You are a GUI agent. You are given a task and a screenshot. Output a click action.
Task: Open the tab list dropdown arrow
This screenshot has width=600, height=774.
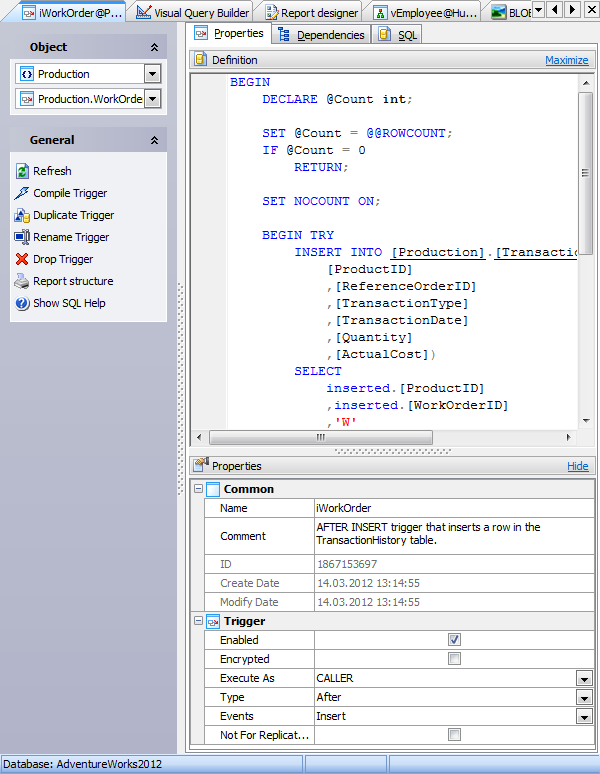(x=538, y=9)
